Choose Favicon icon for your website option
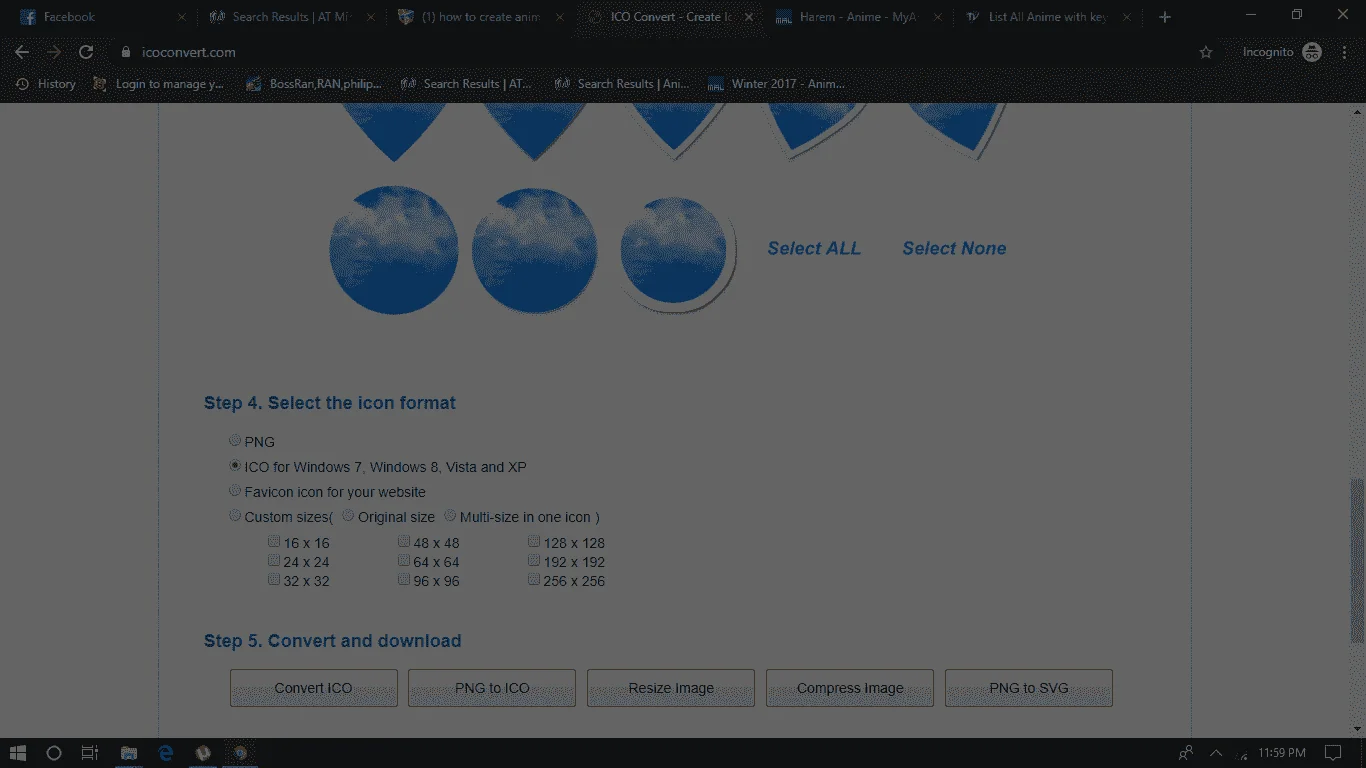This screenshot has width=1366, height=768. 235,490
